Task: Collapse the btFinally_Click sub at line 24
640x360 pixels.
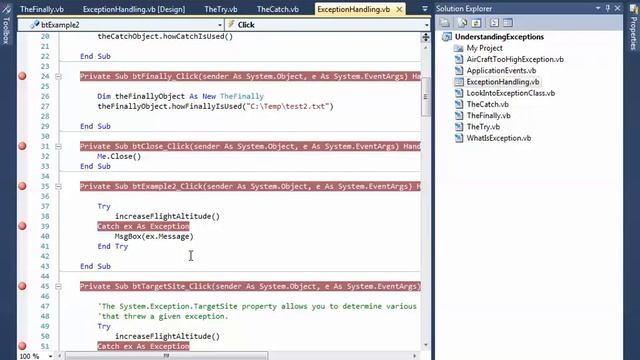Action: tap(58, 76)
